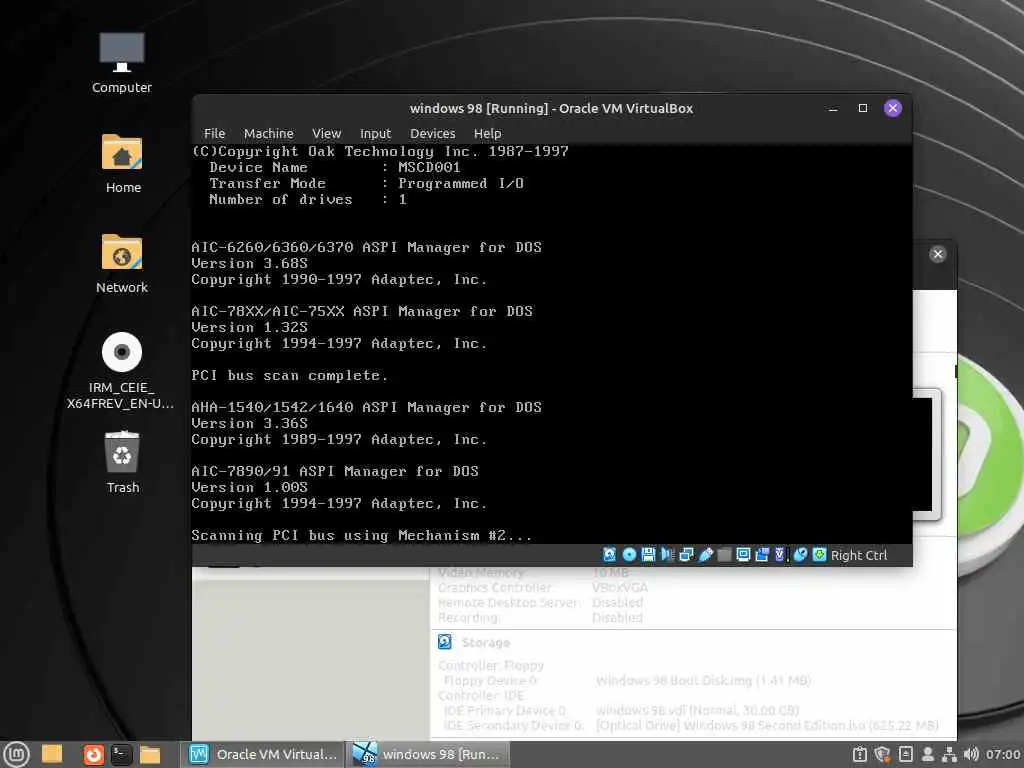Open the Computer desktop icon
The height and width of the screenshot is (768, 1024).
point(121,63)
